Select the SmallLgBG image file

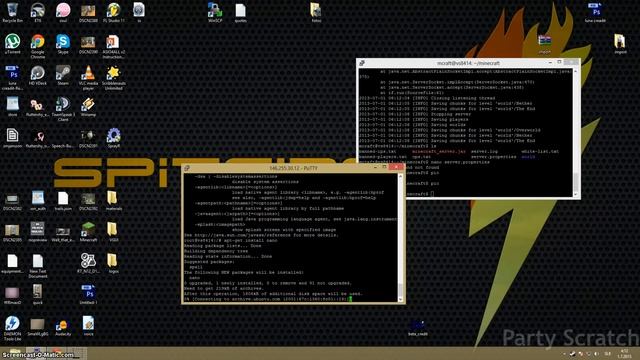[38, 327]
